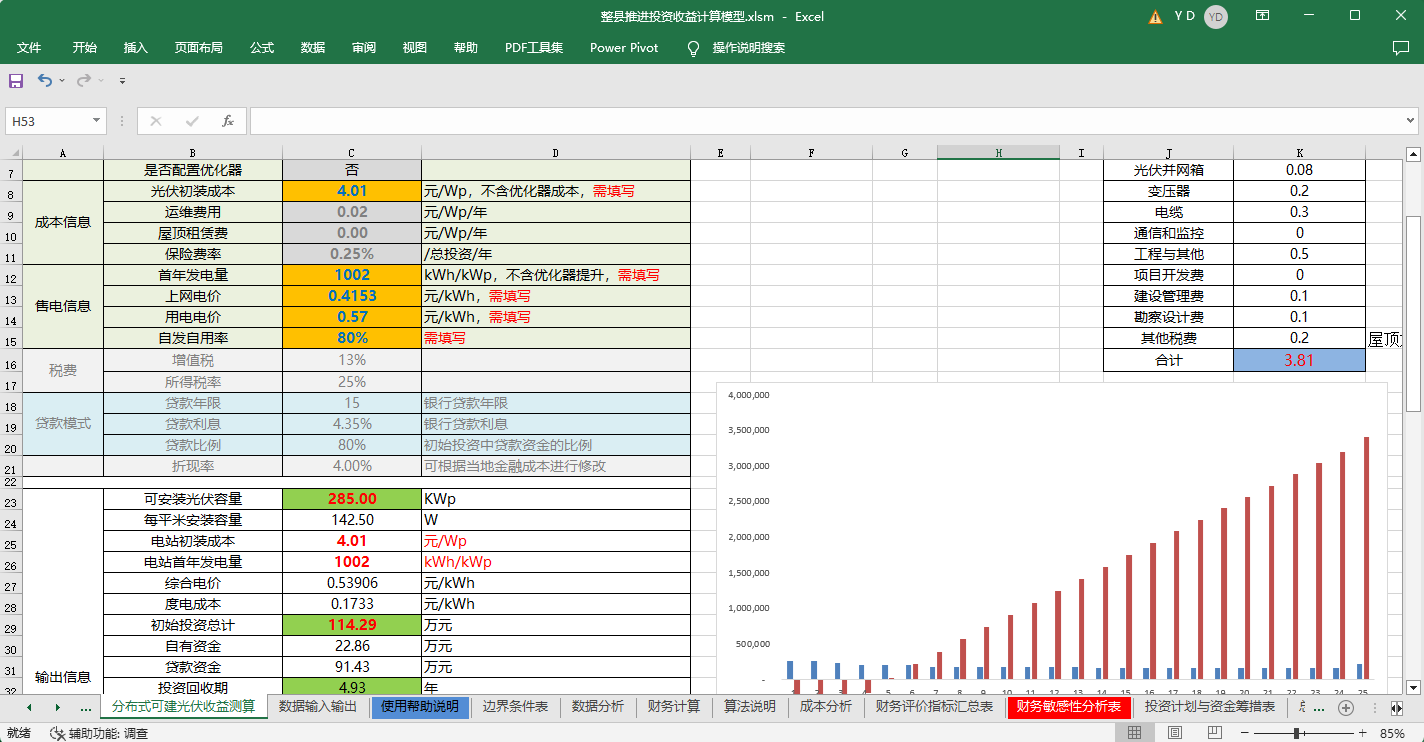Undo the last action
Image resolution: width=1424 pixels, height=742 pixels.
(x=44, y=80)
